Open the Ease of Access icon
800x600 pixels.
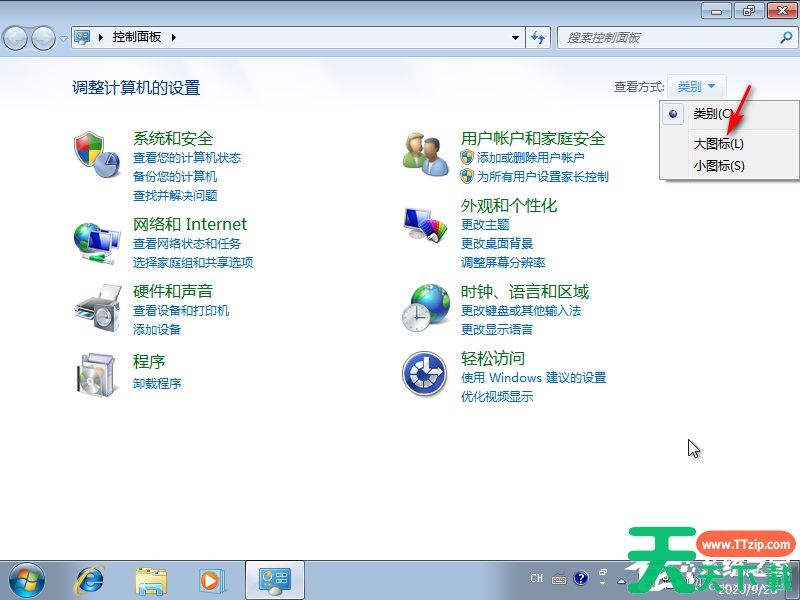coord(425,374)
